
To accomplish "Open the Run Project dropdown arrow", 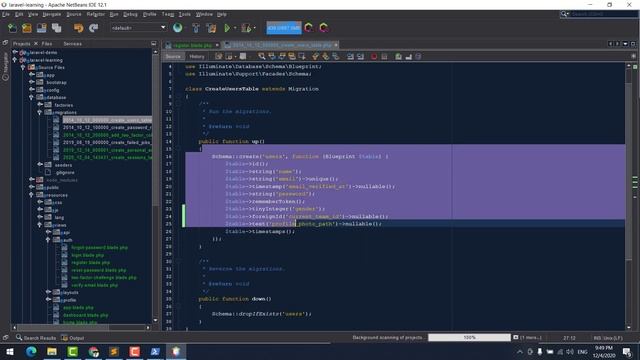I will click(x=235, y=28).
